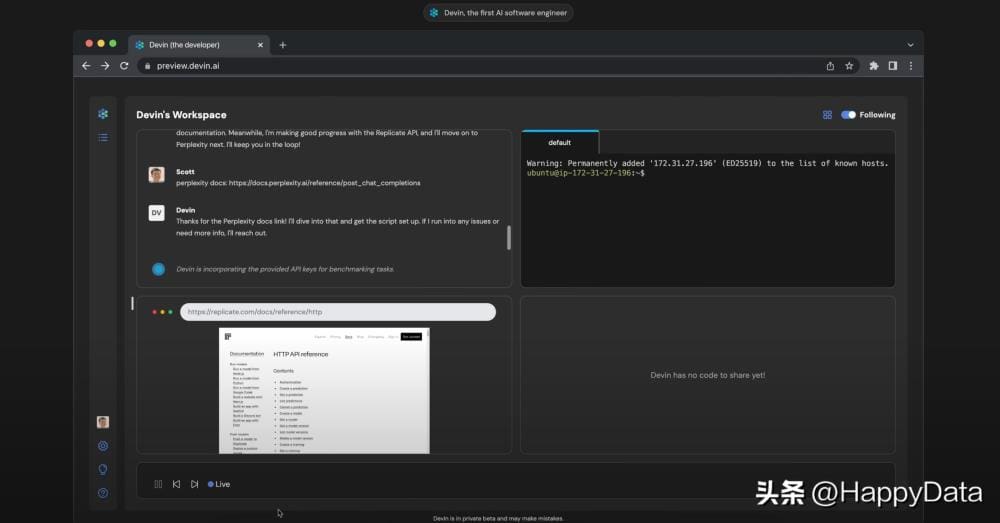Screen dimensions: 1000x523
Task: Open the help question mark icon
Action: [103, 493]
